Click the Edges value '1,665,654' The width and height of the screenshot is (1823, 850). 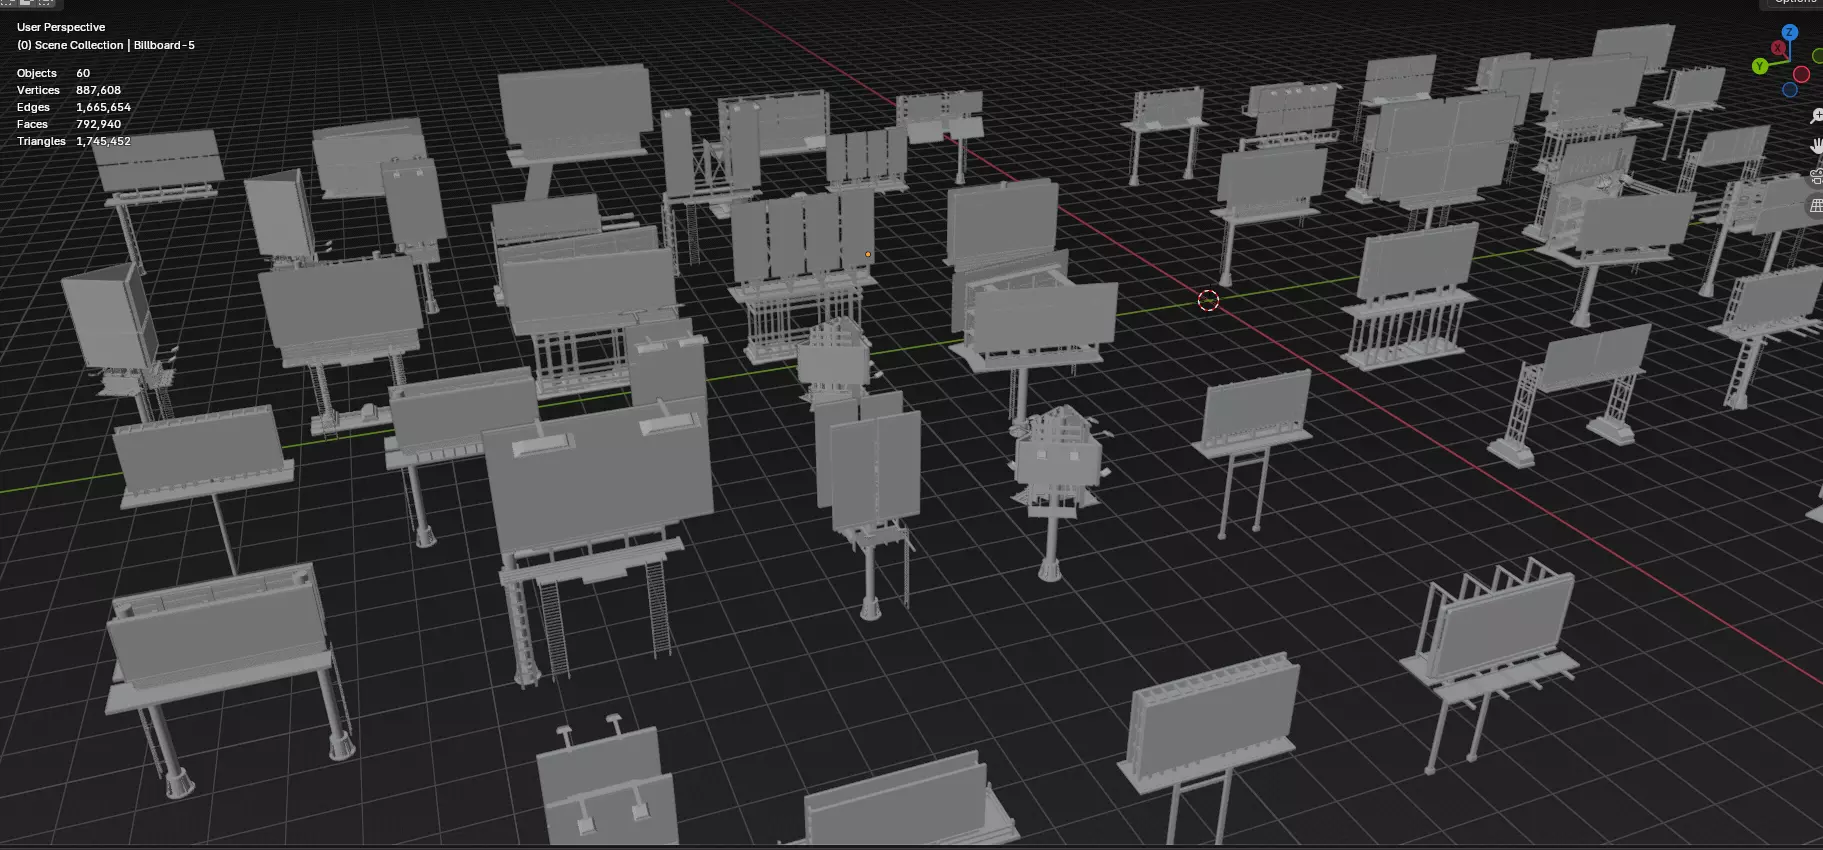103,107
